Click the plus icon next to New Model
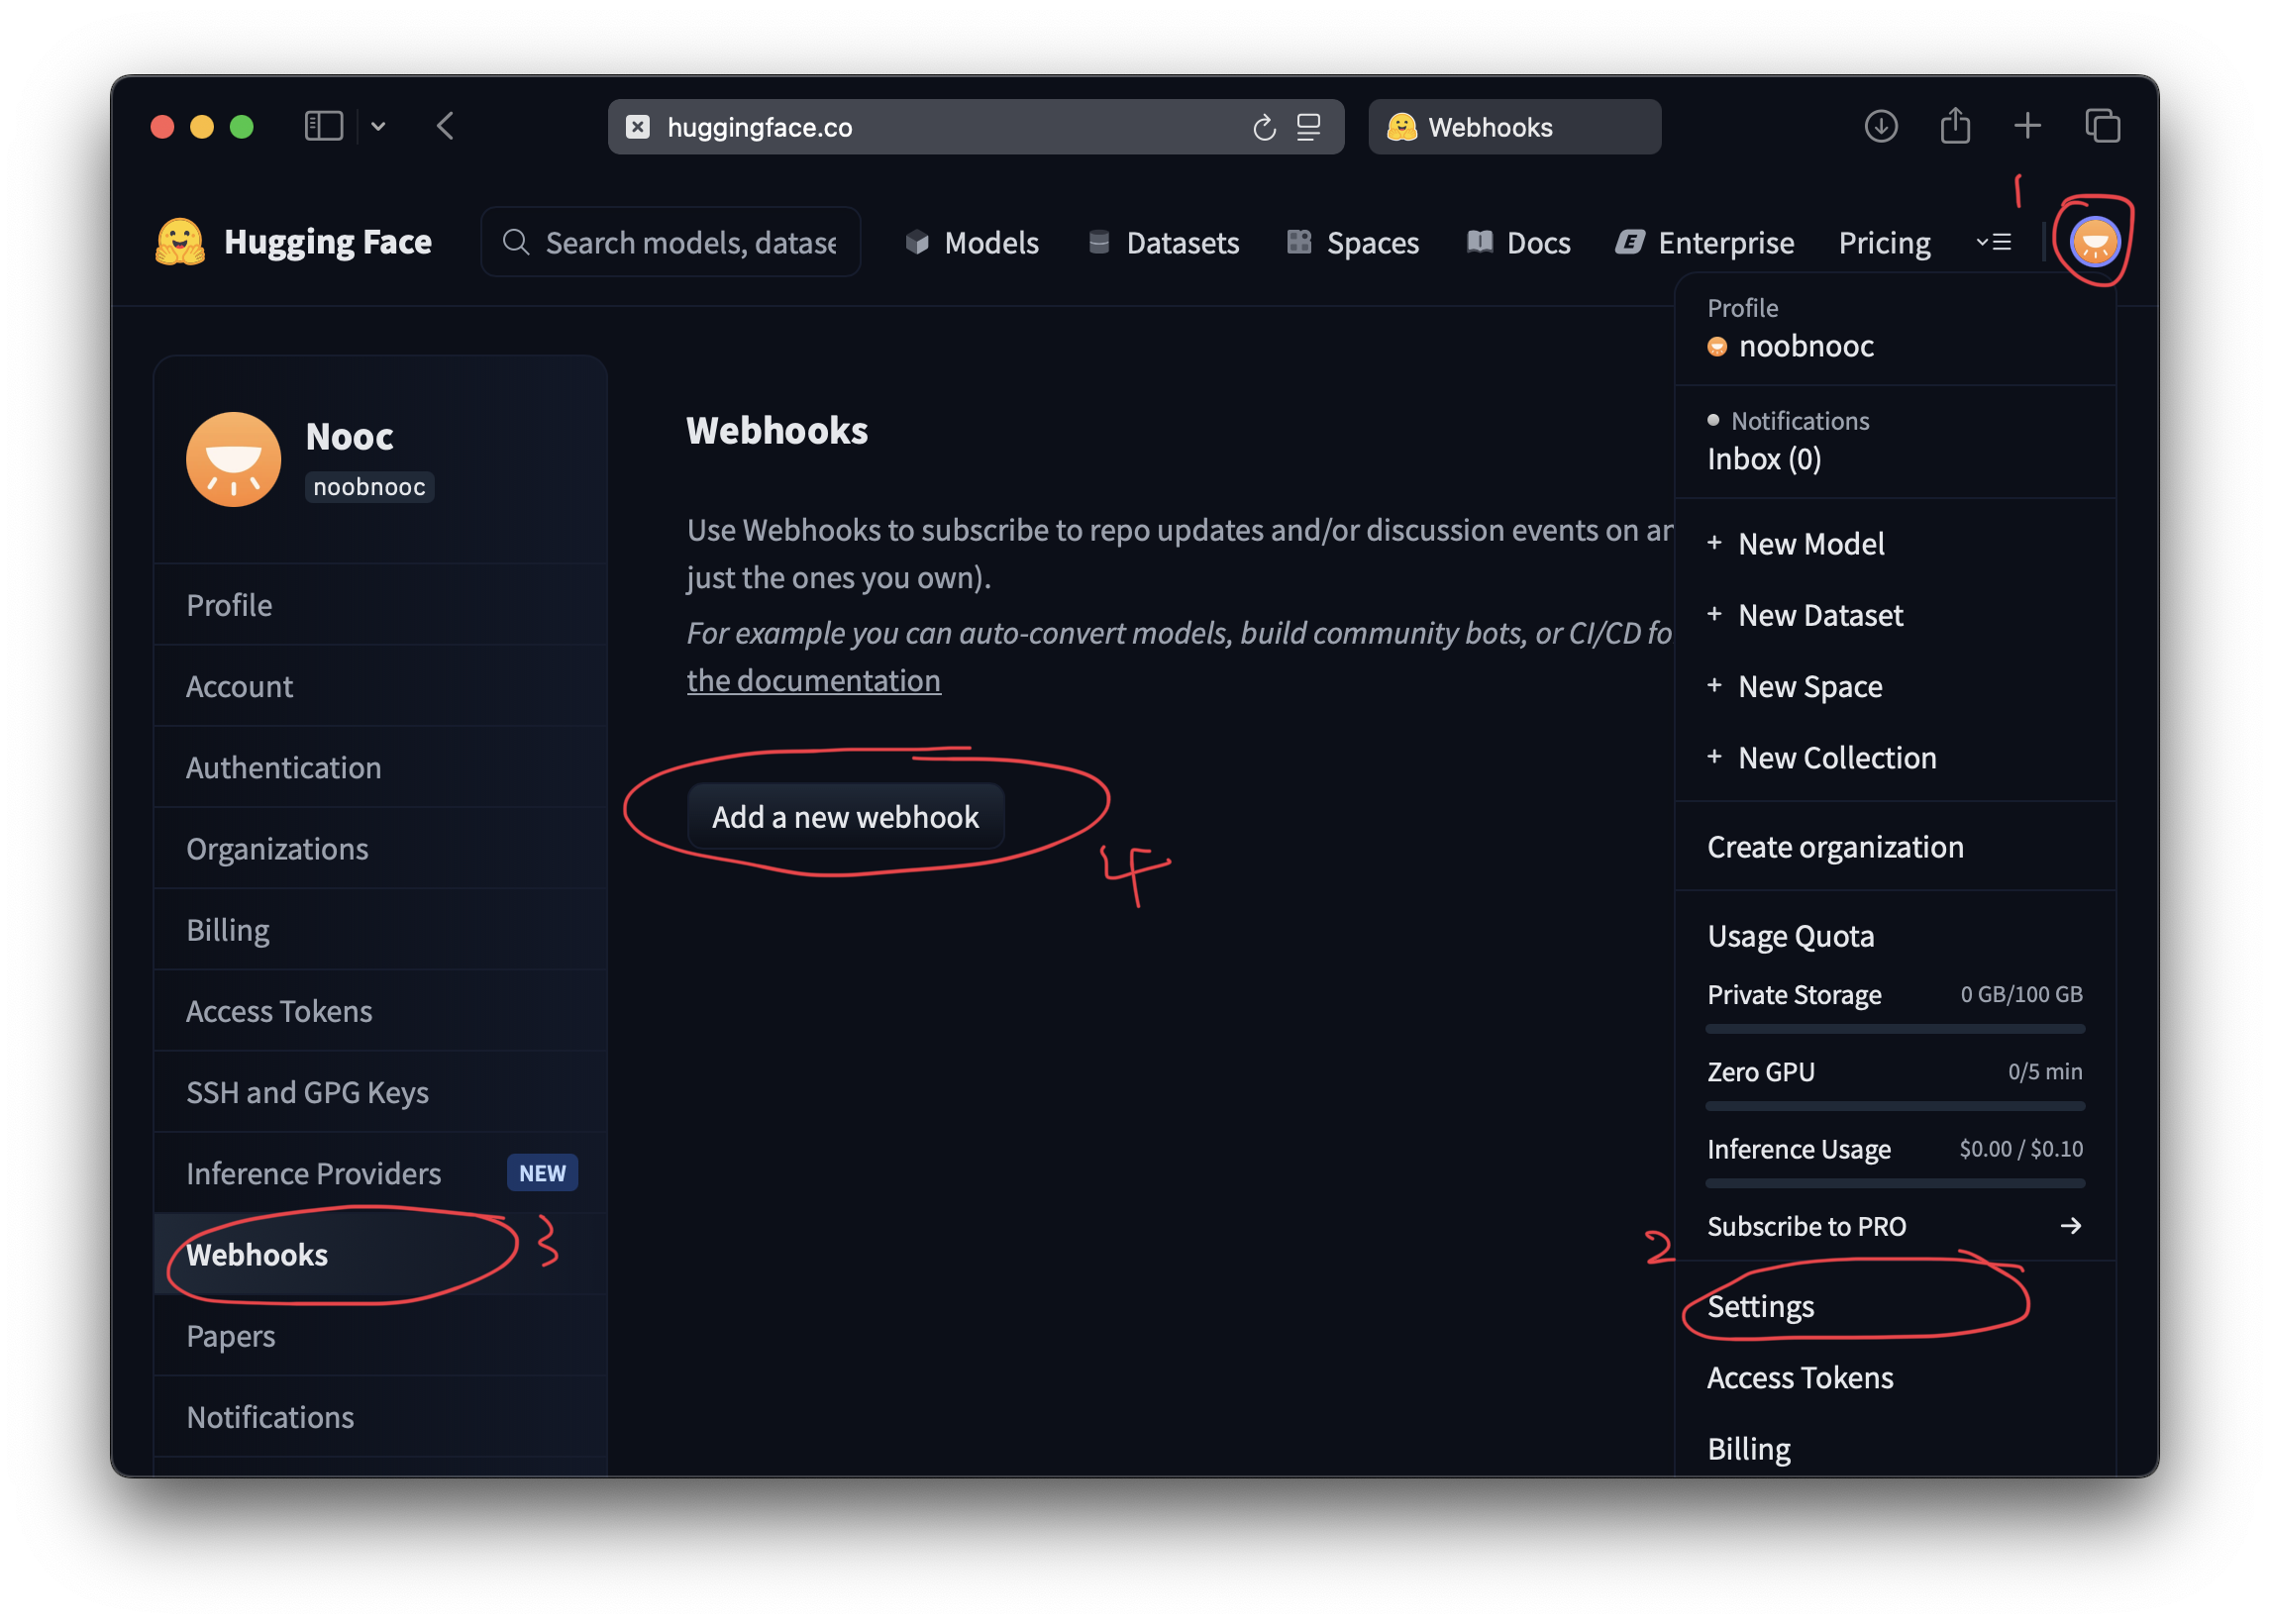The image size is (2270, 1624). point(1714,542)
